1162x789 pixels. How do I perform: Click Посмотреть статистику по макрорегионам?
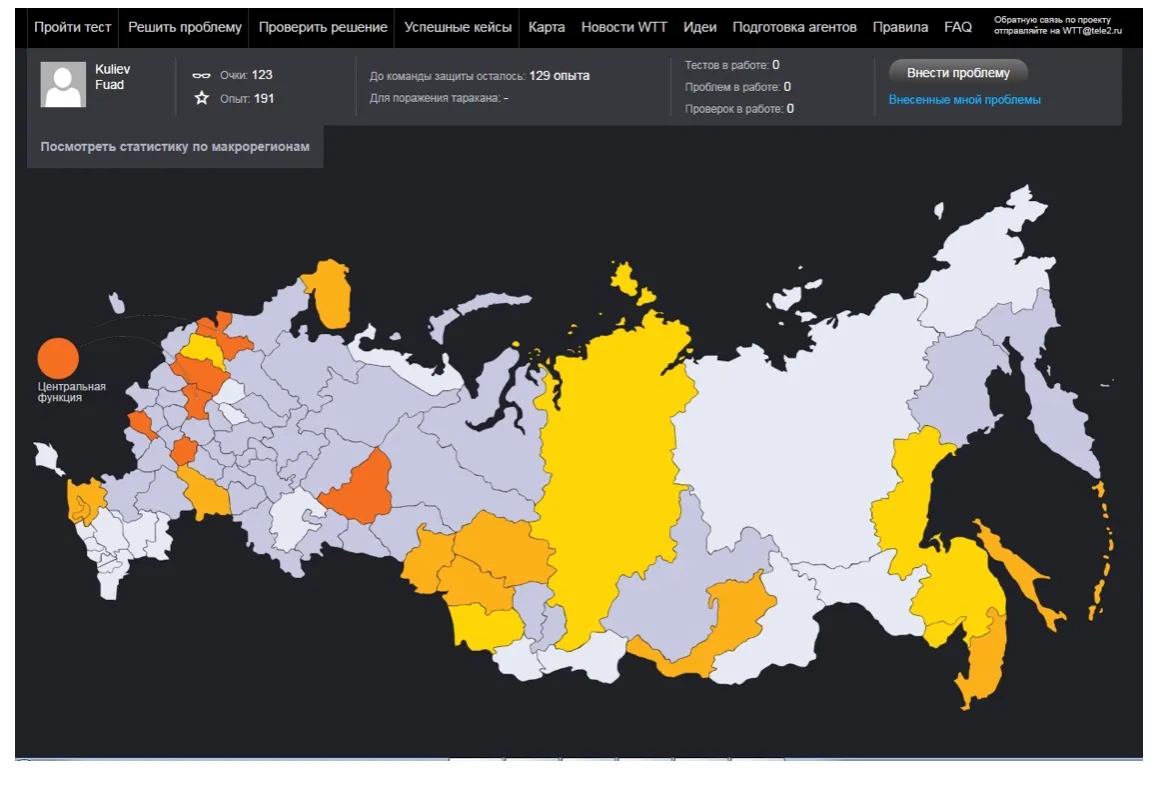(175, 147)
